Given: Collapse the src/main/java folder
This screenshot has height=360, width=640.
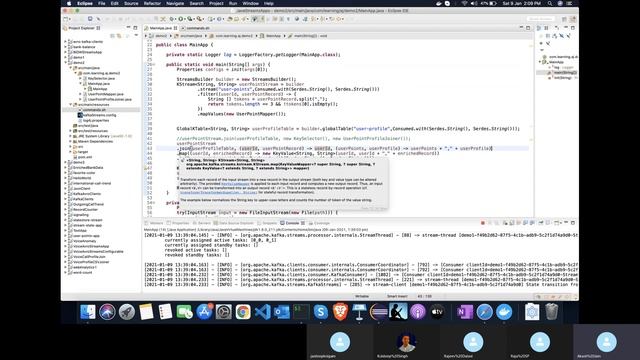Looking at the screenshot, I should point(70,68).
